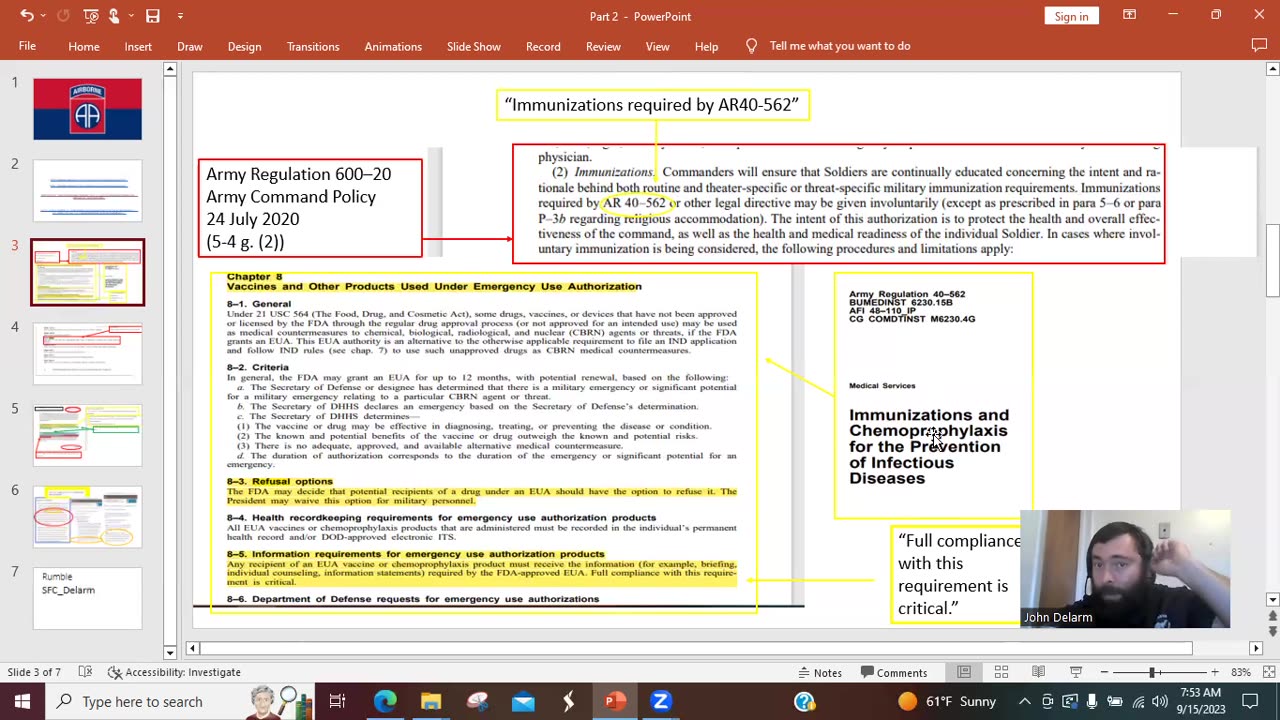Toggle the Comments button in status bar
1280x720 pixels.
(894, 672)
